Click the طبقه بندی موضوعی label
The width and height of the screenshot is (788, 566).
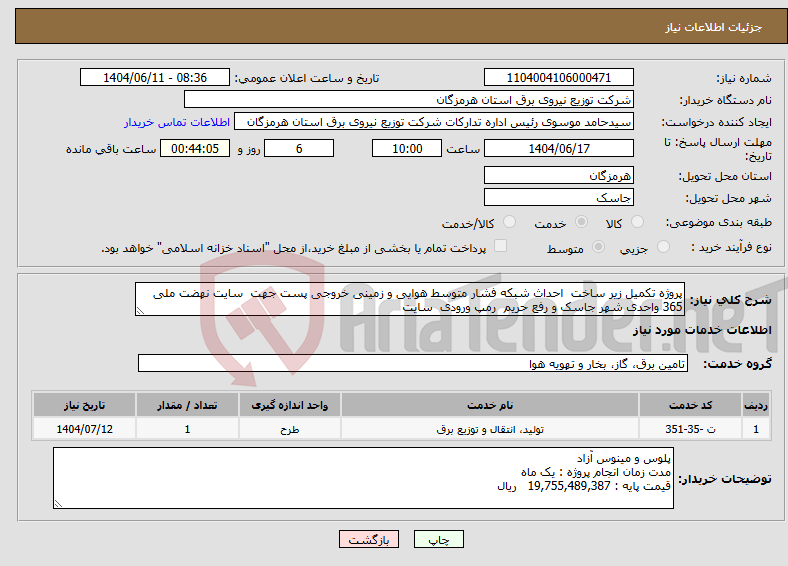[719, 222]
